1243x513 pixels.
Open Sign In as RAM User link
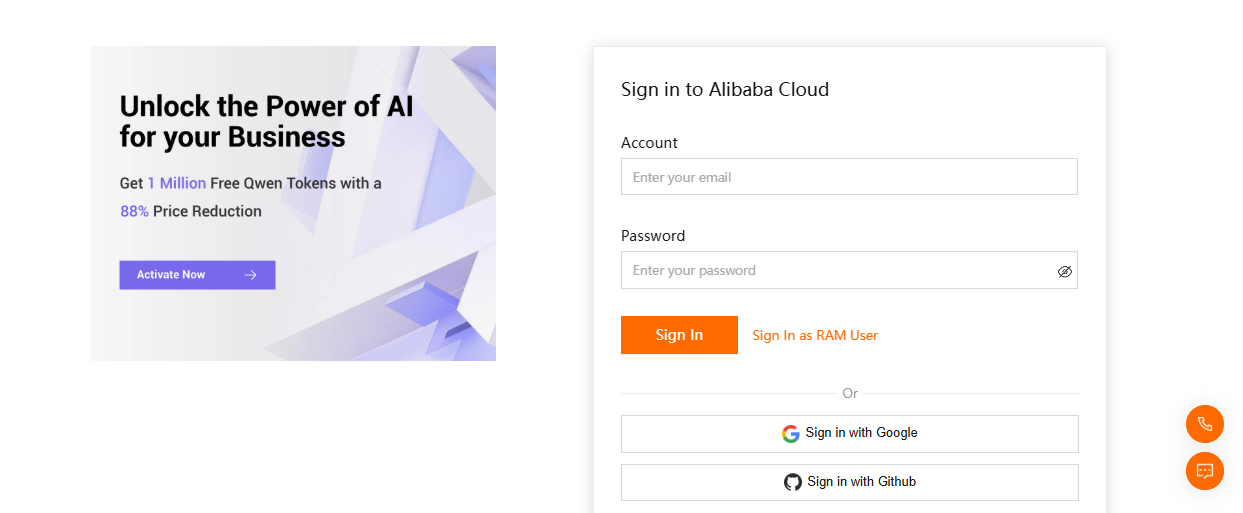(x=815, y=335)
